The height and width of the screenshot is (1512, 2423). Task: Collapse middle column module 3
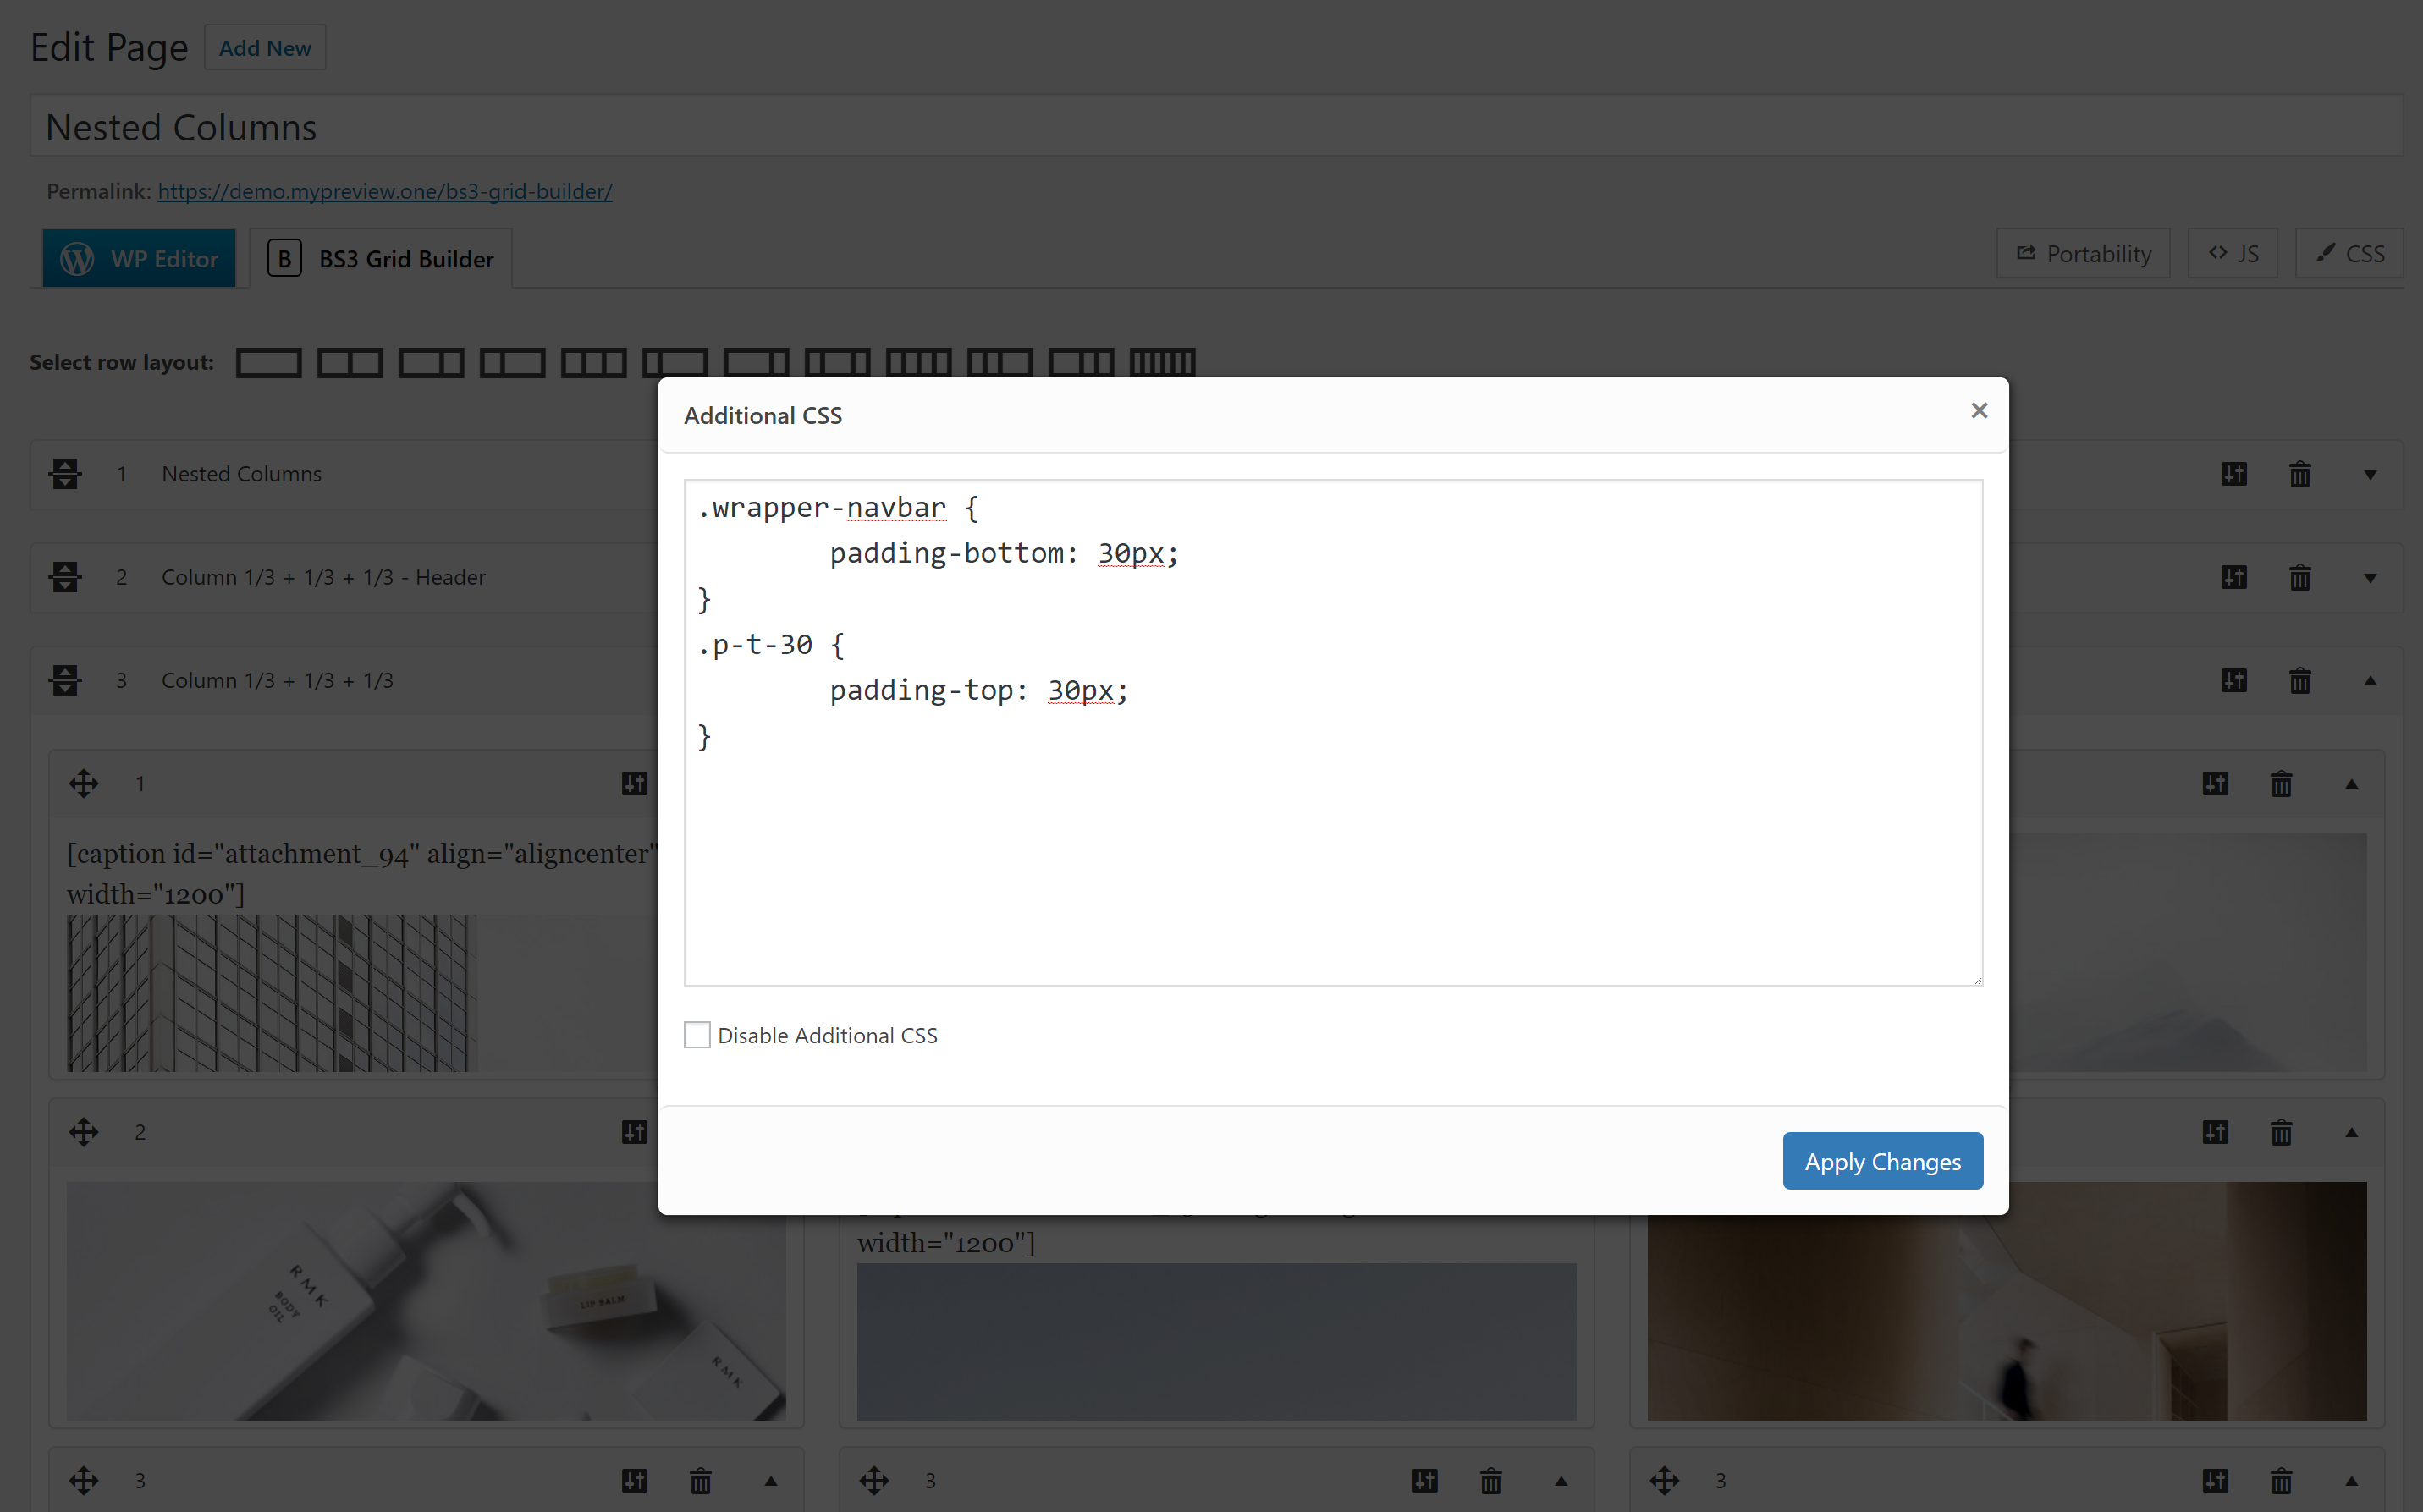click(x=1561, y=1481)
